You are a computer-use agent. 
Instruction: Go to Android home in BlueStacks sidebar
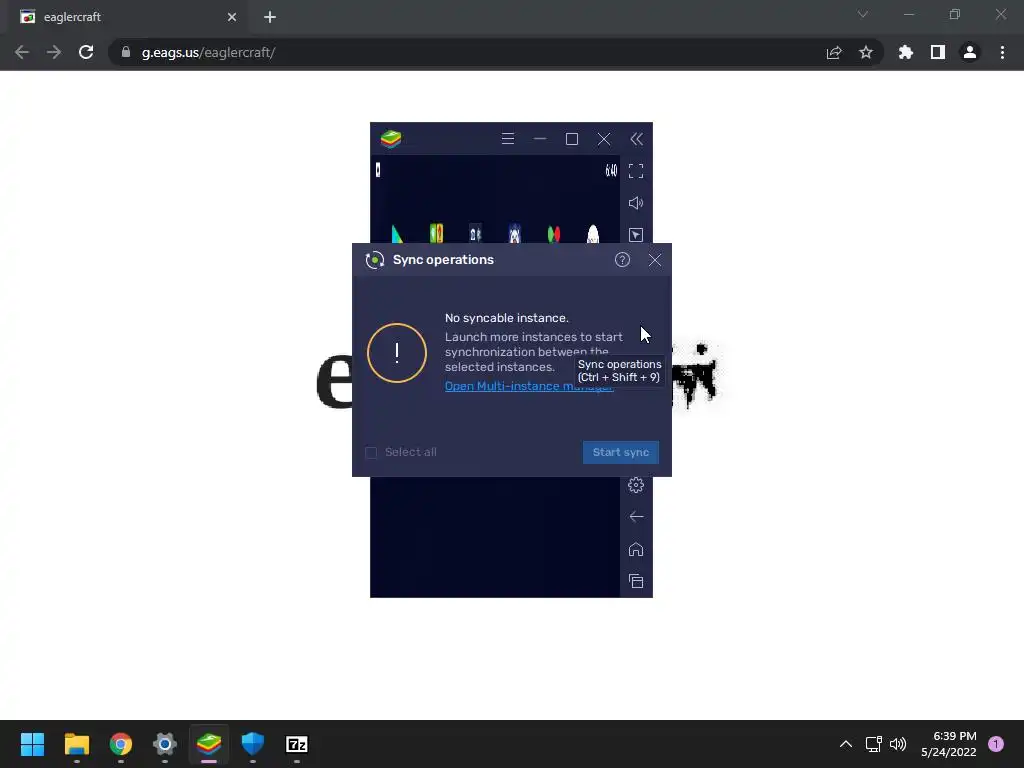point(636,549)
